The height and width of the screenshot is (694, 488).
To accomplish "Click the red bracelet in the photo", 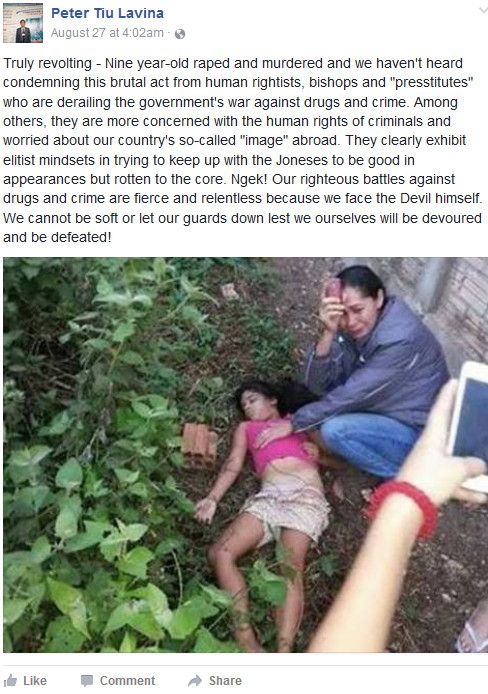I will [x=402, y=508].
